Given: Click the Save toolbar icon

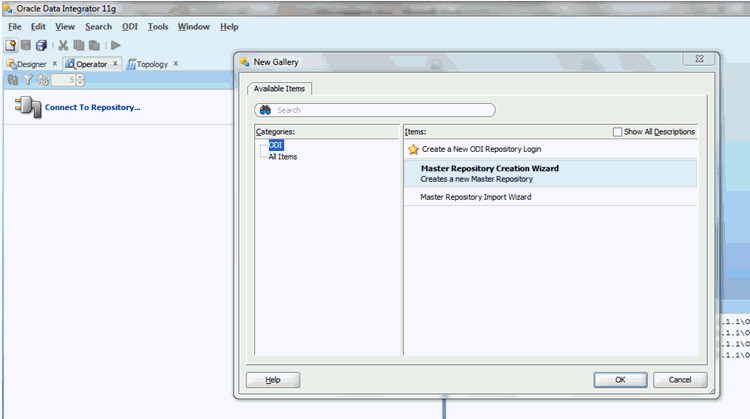Looking at the screenshot, I should (26, 45).
